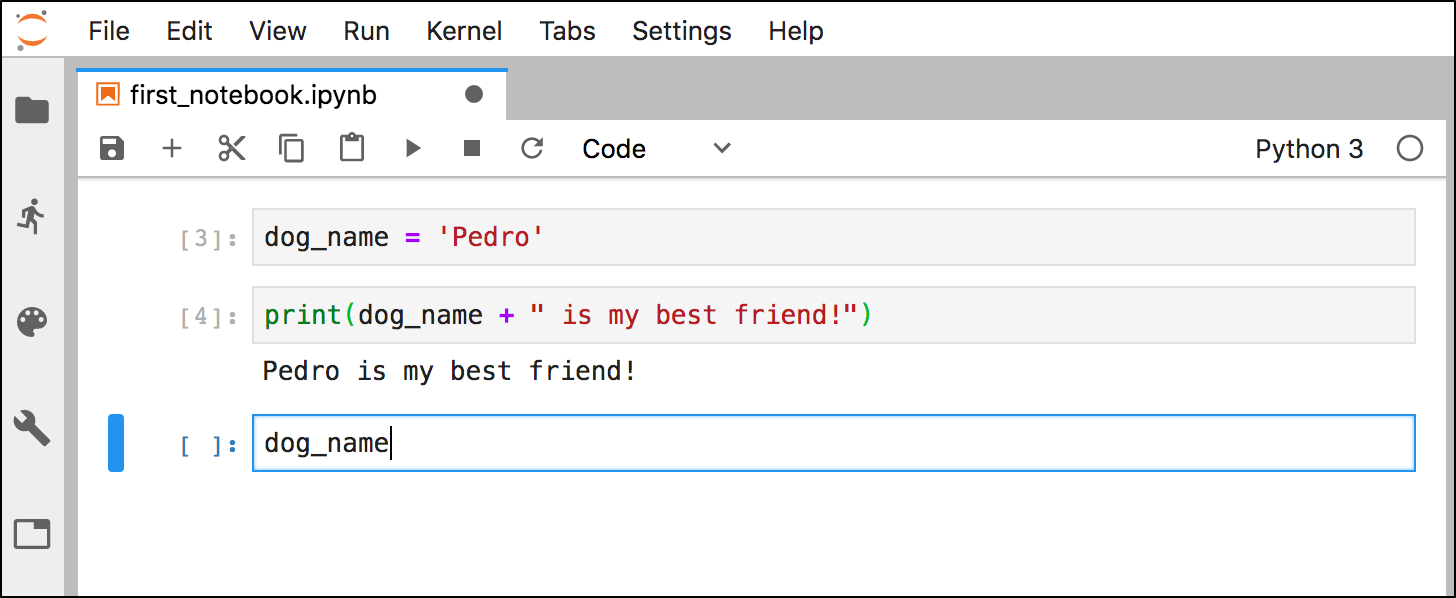Open the Settings menu
Image resolution: width=1456 pixels, height=598 pixels.
pyautogui.click(x=682, y=31)
